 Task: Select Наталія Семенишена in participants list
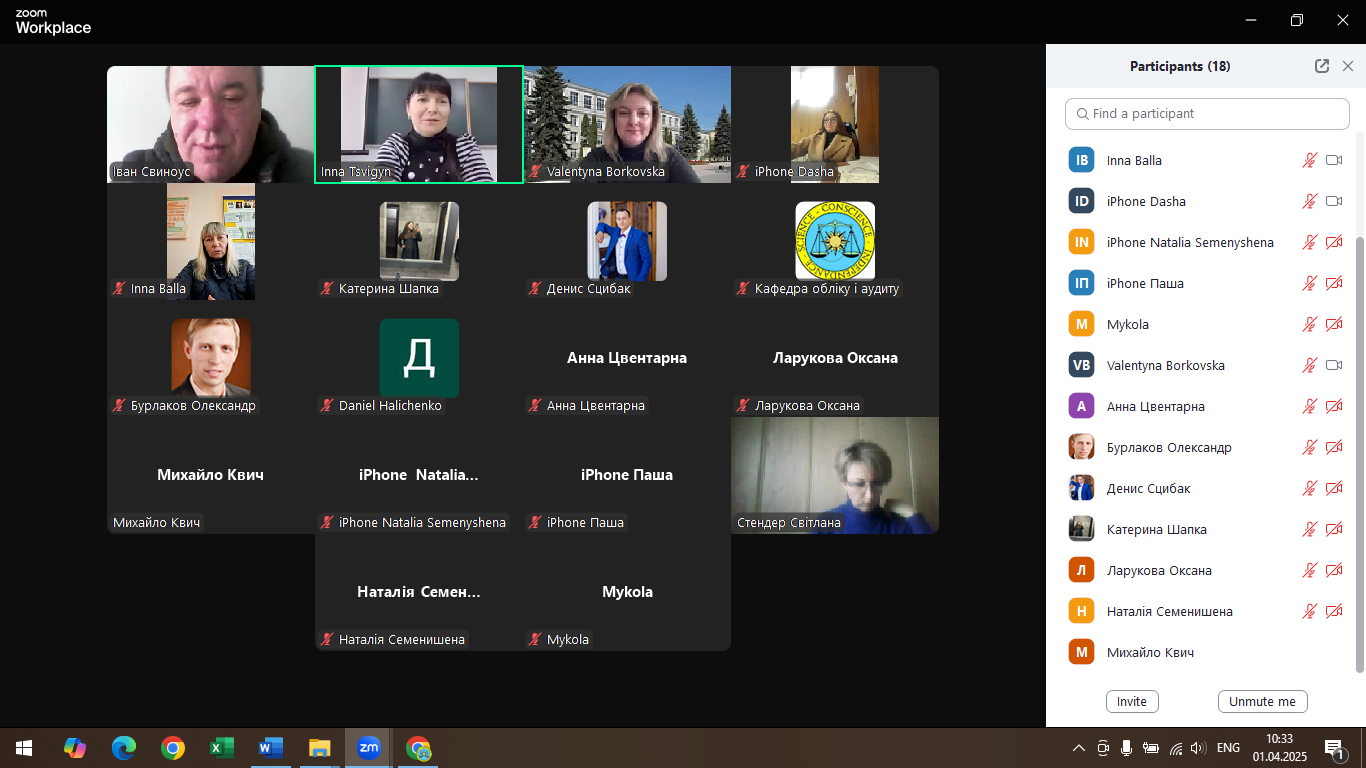(1169, 611)
